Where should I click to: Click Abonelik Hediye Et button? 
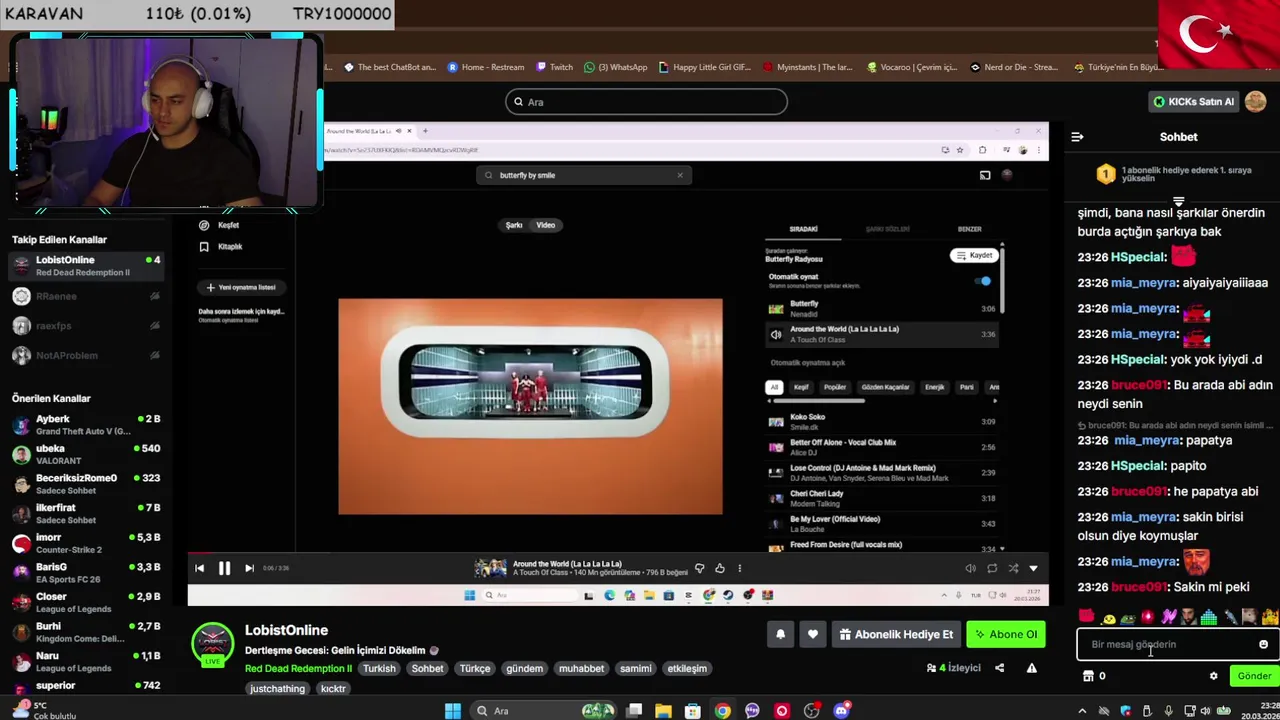pos(895,634)
